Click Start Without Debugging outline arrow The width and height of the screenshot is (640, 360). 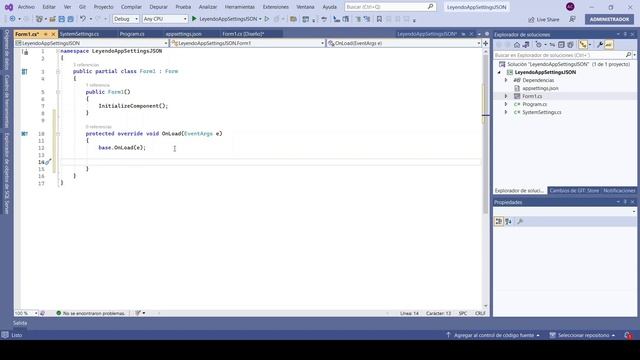click(267, 19)
